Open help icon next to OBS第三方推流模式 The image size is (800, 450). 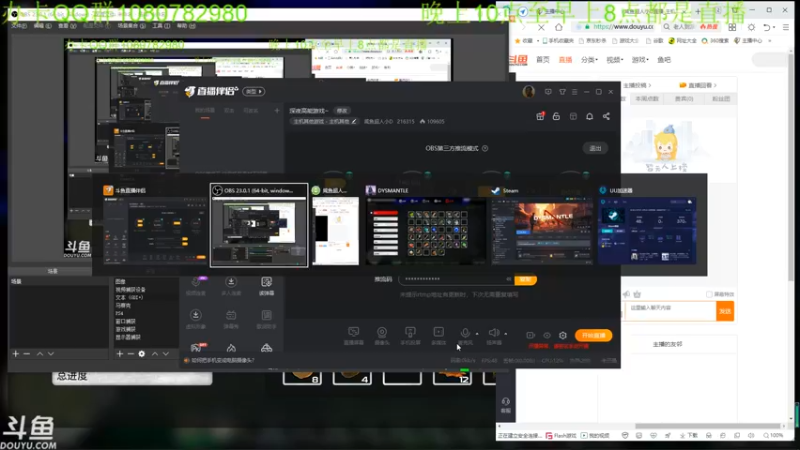pos(485,148)
